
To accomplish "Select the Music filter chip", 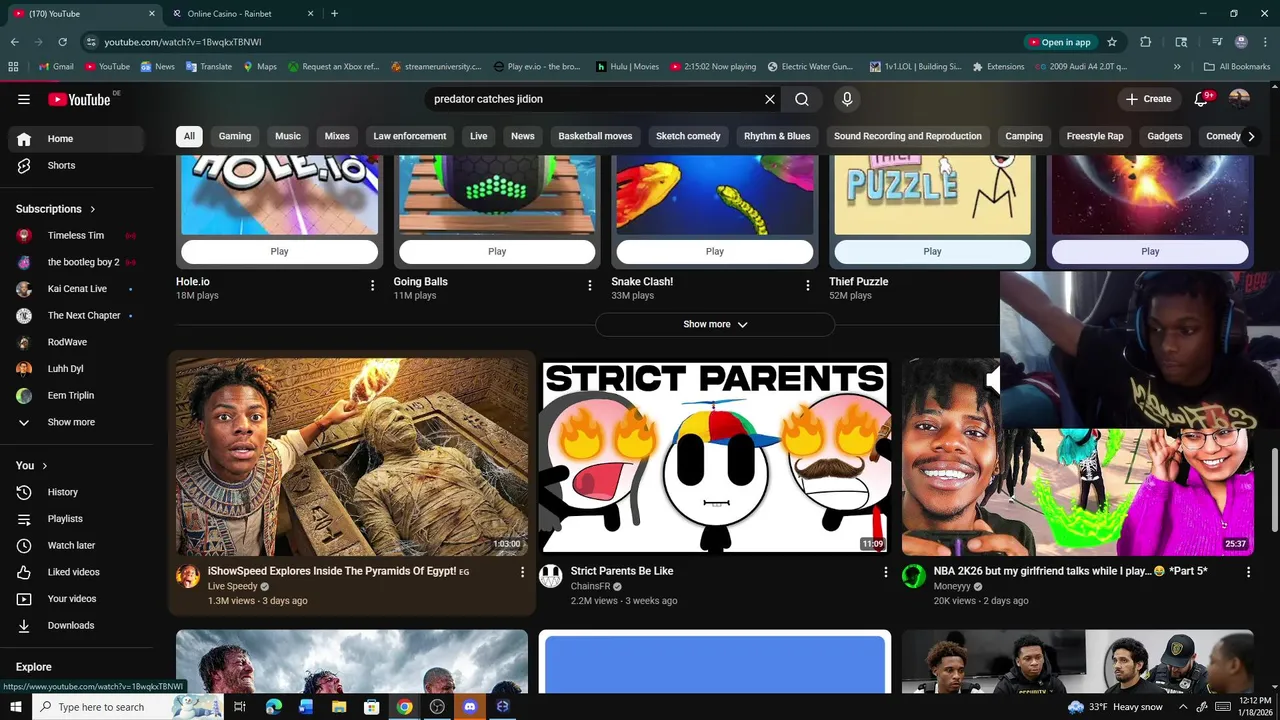I will click(288, 136).
